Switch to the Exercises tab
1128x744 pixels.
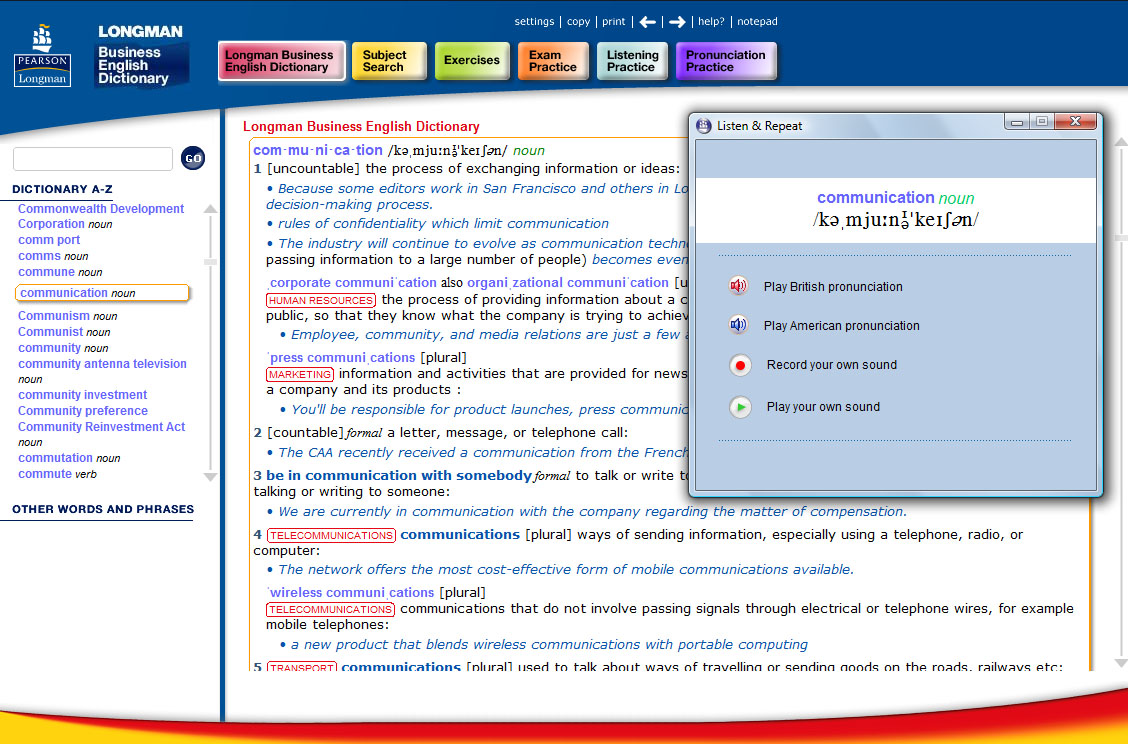click(x=471, y=61)
